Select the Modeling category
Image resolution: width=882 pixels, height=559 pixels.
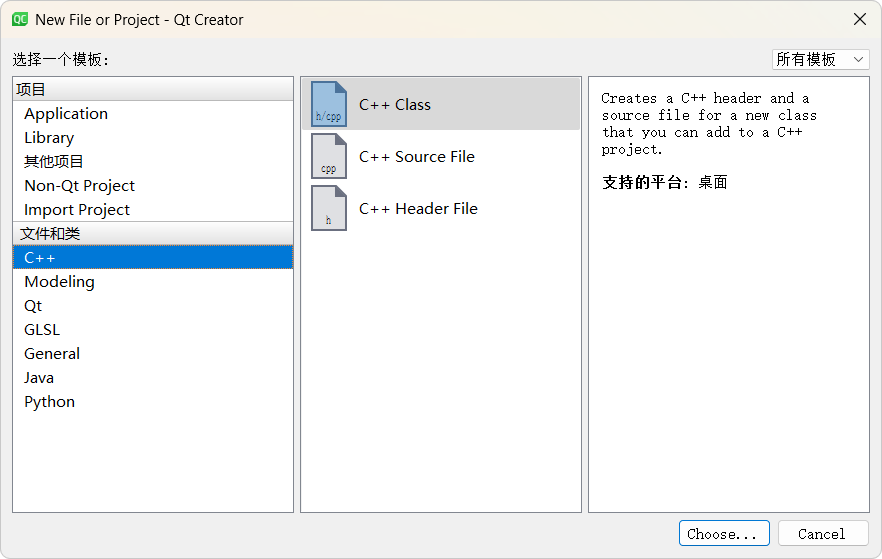tap(153, 282)
